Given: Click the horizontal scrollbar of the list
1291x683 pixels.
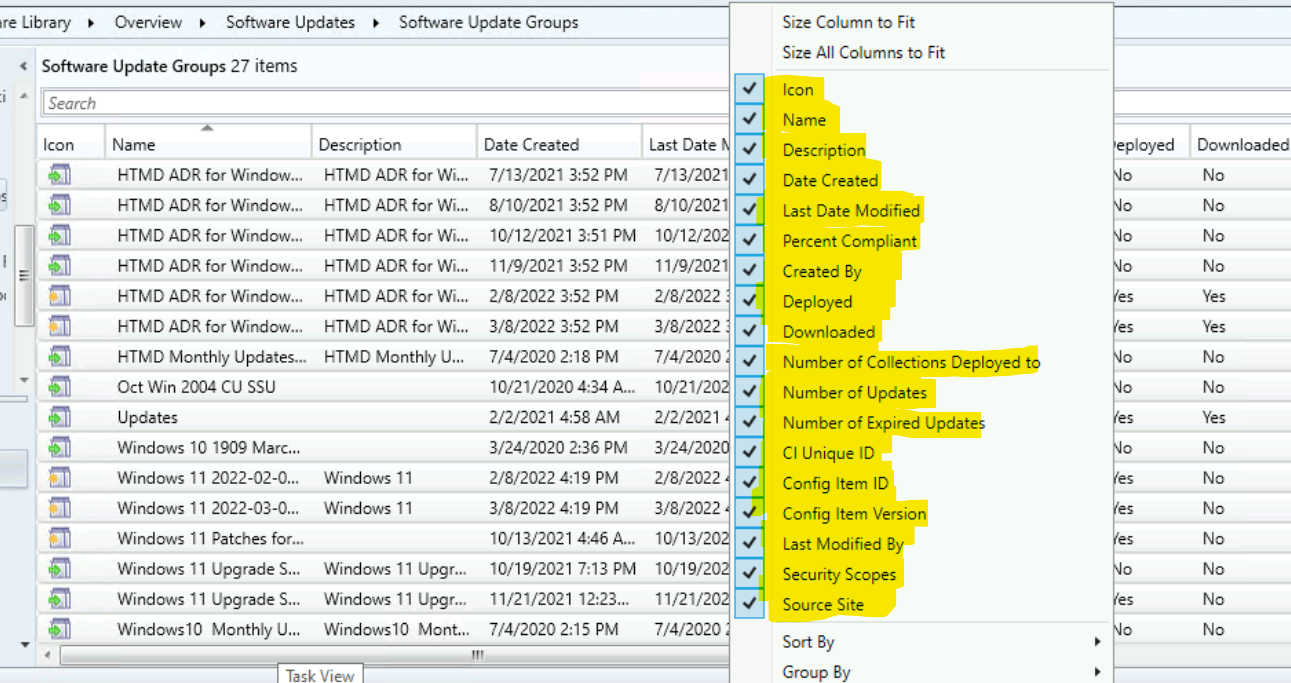Looking at the screenshot, I should click(396, 655).
